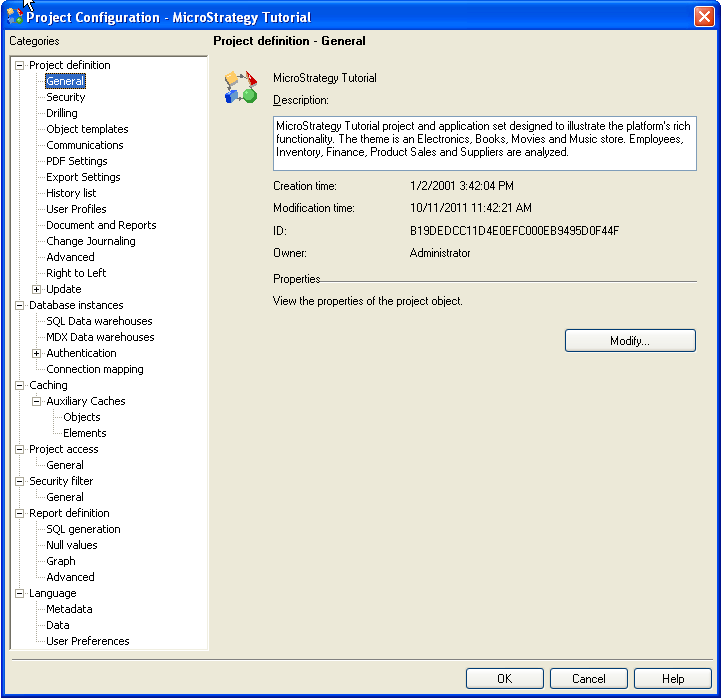The width and height of the screenshot is (722, 699).
Task: Select General under Security filter
Action: tap(65, 497)
